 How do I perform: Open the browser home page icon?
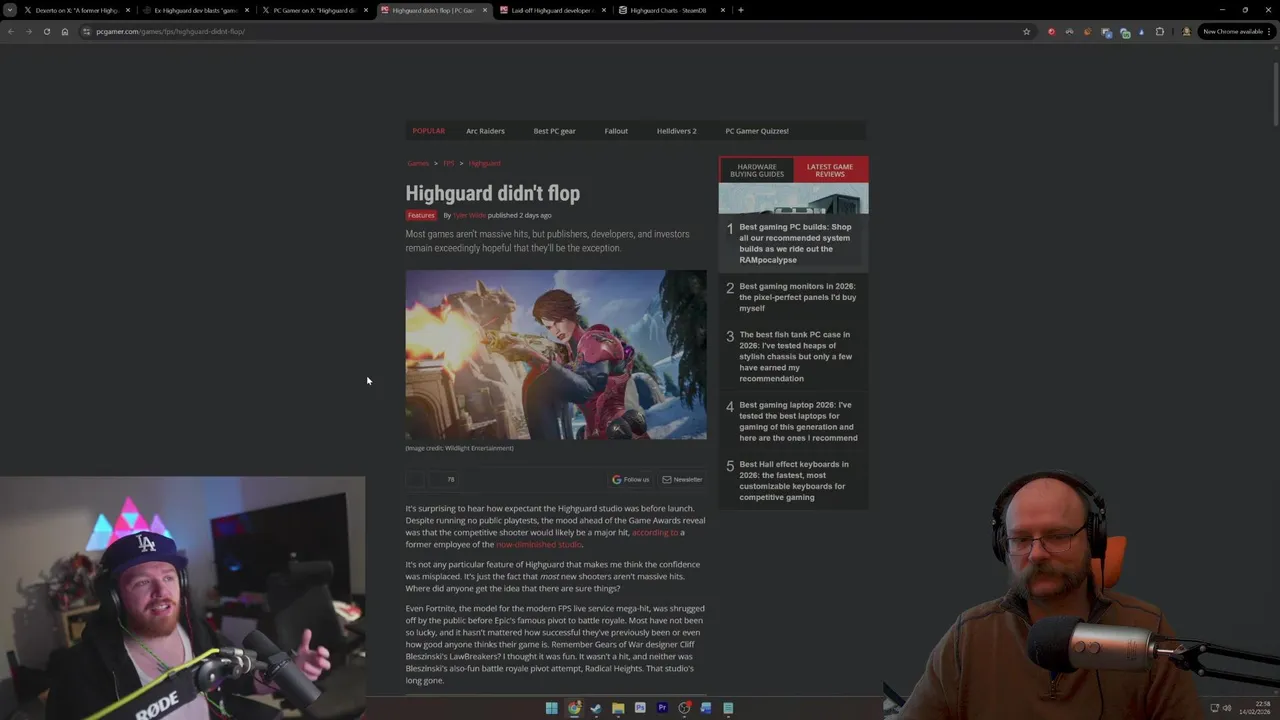click(64, 31)
